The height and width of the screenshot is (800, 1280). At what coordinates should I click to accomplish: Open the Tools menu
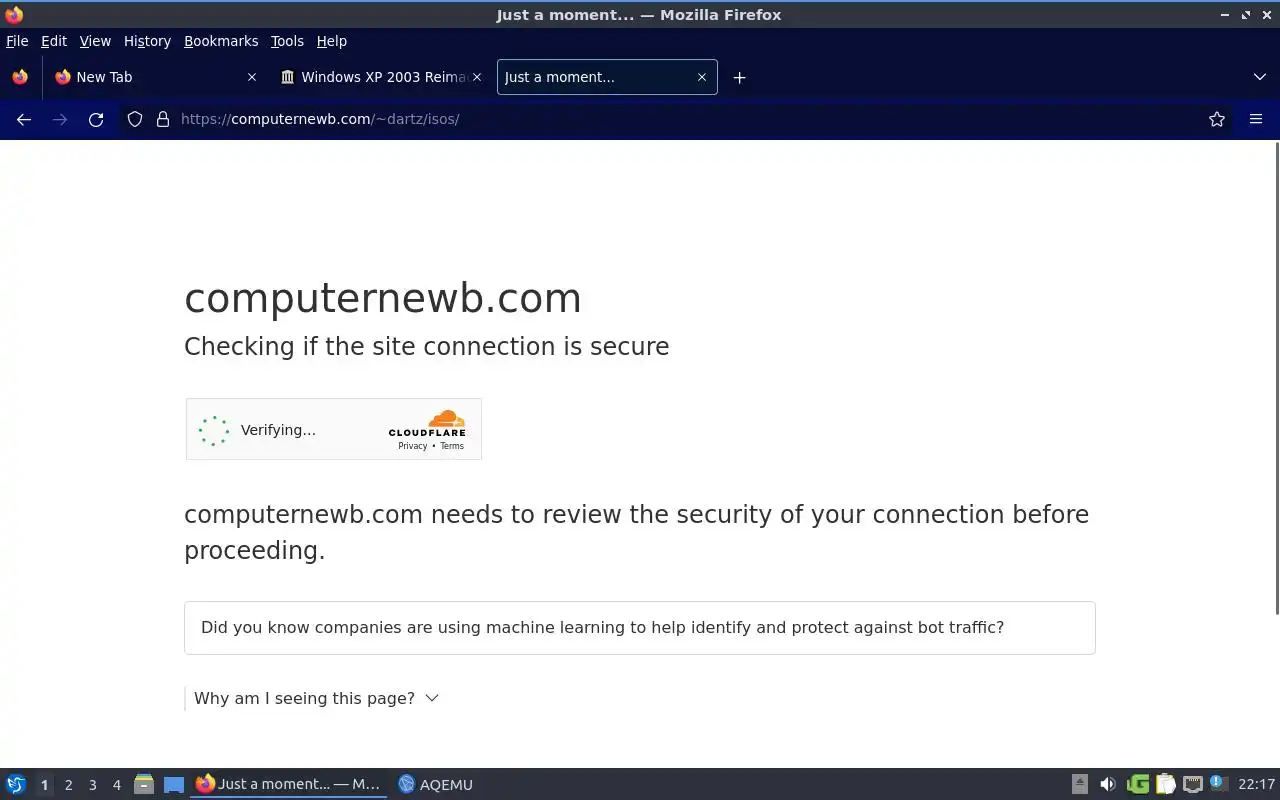[x=287, y=41]
